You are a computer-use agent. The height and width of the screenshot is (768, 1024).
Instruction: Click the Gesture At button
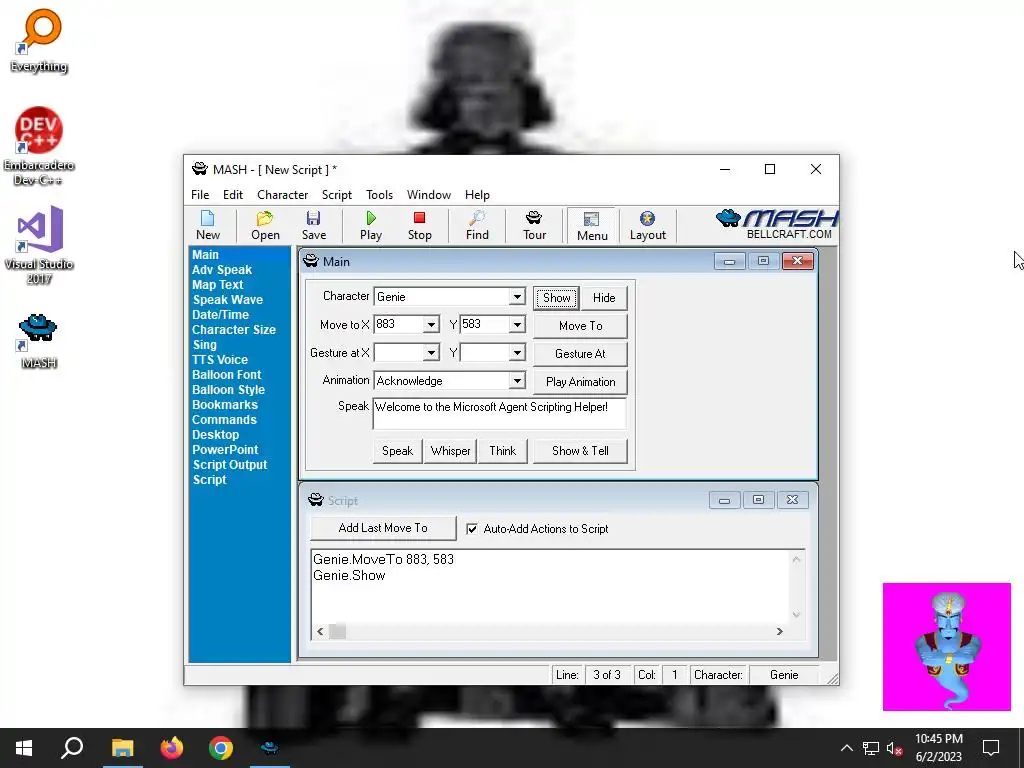pos(580,354)
